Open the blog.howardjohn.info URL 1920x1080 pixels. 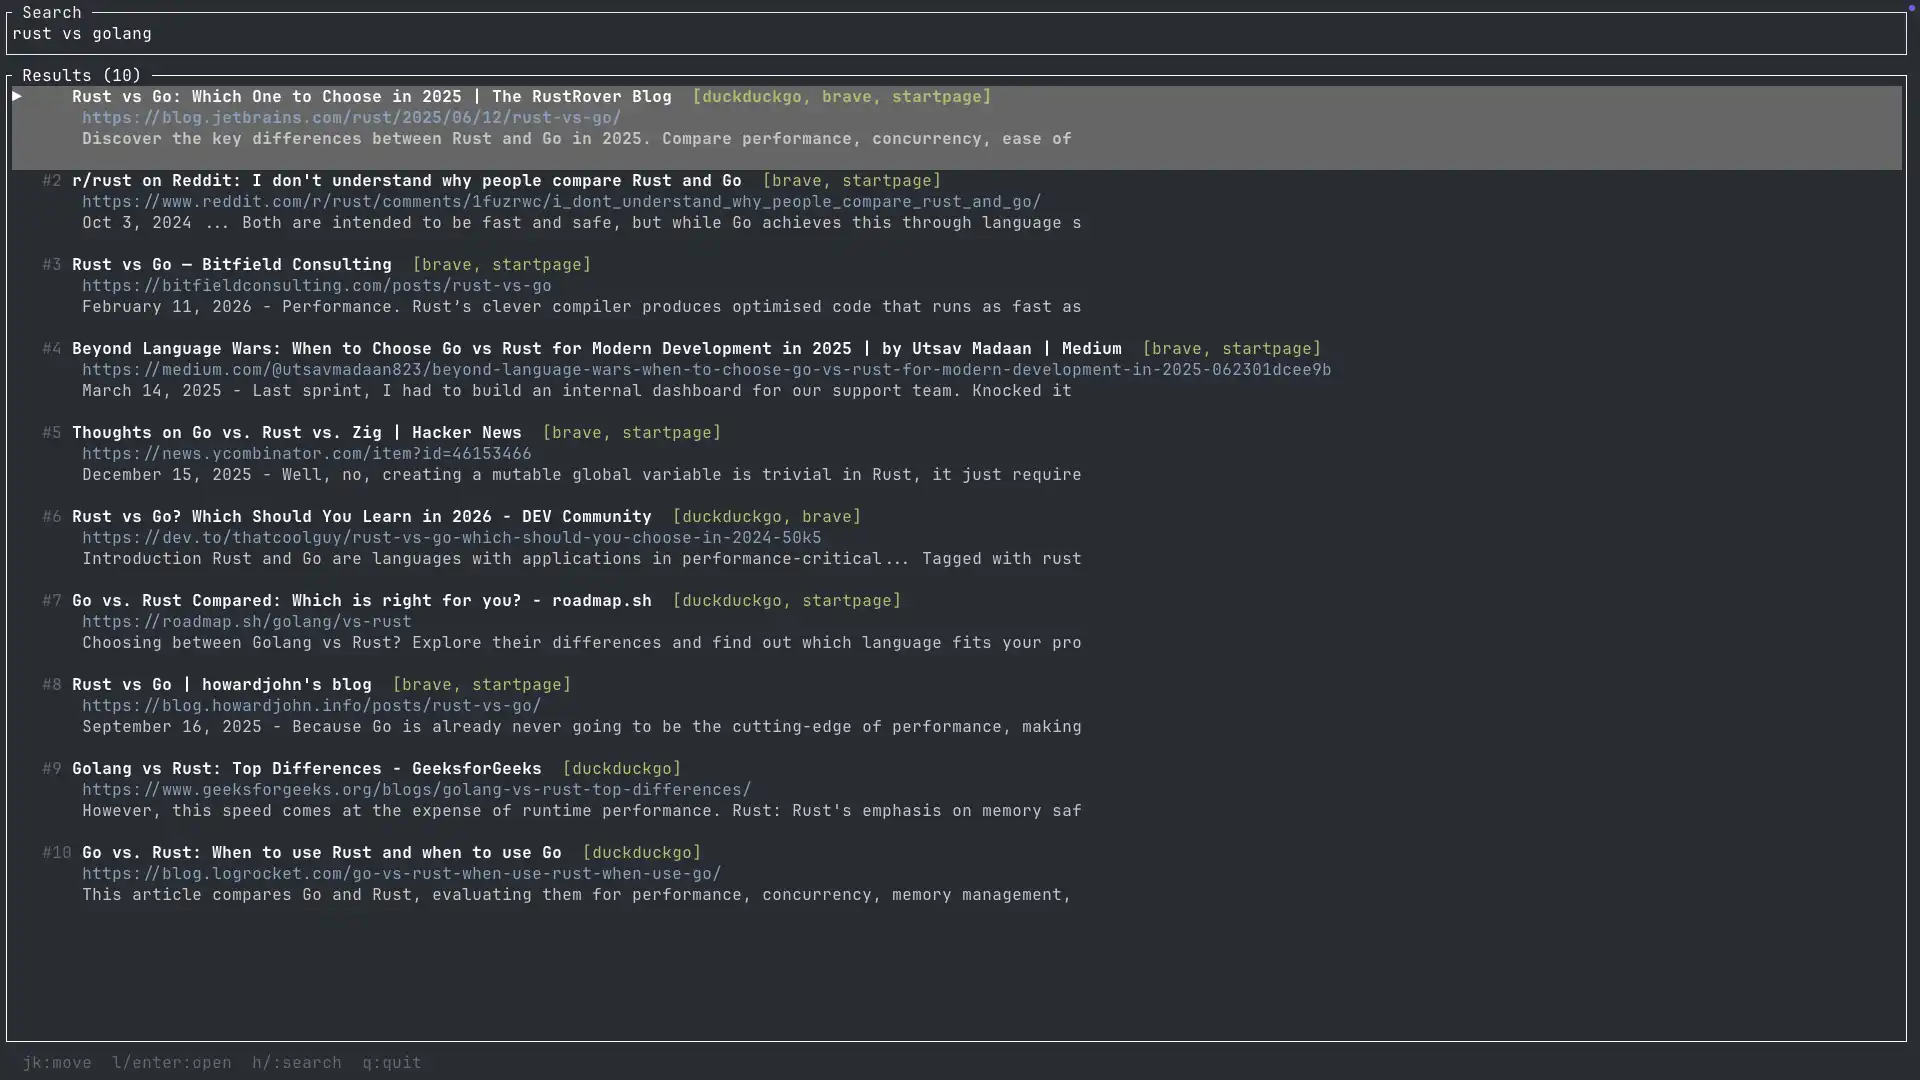coord(312,706)
